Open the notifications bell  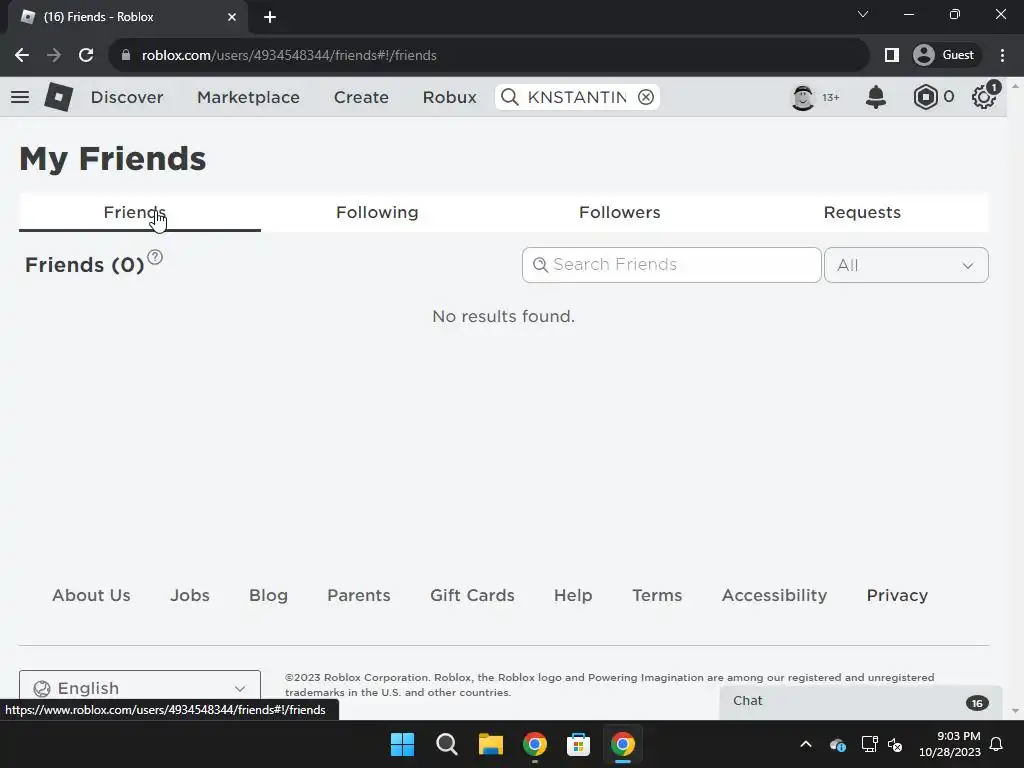876,97
